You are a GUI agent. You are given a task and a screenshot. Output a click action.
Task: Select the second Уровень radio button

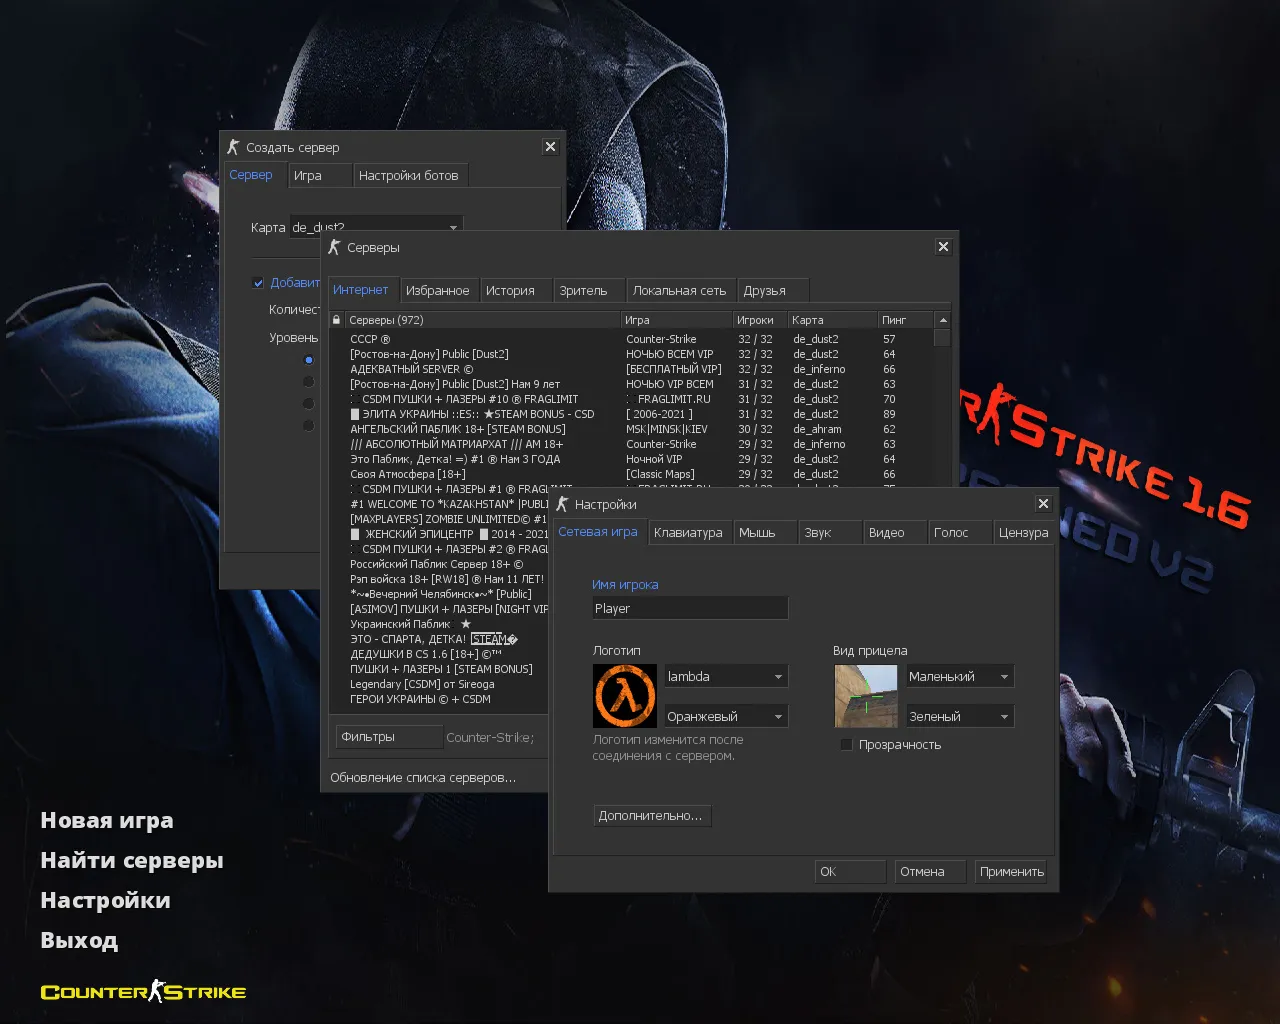tap(308, 381)
